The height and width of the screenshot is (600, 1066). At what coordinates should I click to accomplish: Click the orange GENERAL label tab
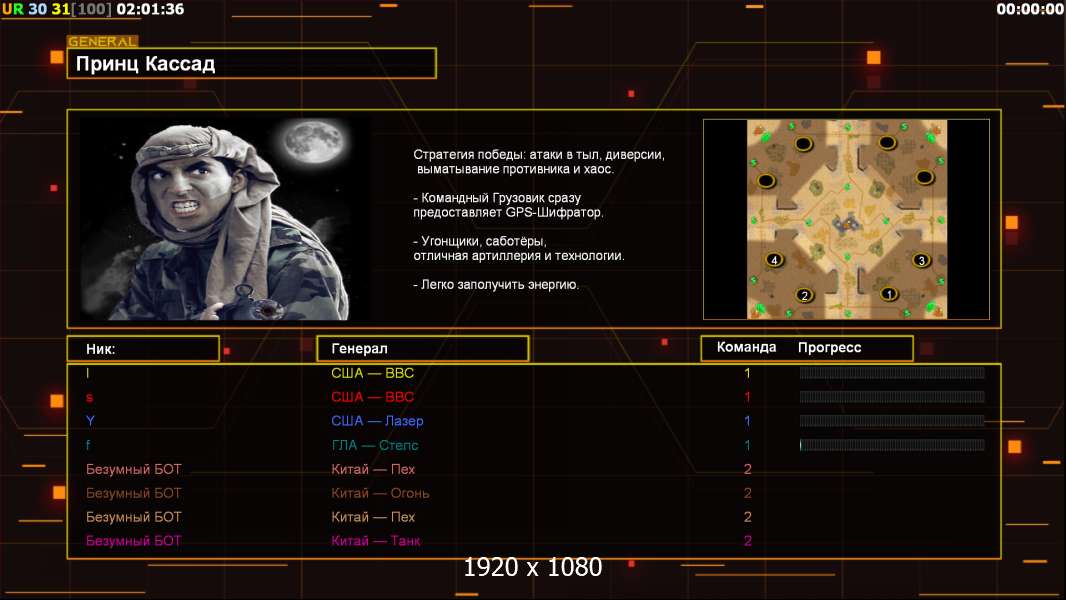103,41
